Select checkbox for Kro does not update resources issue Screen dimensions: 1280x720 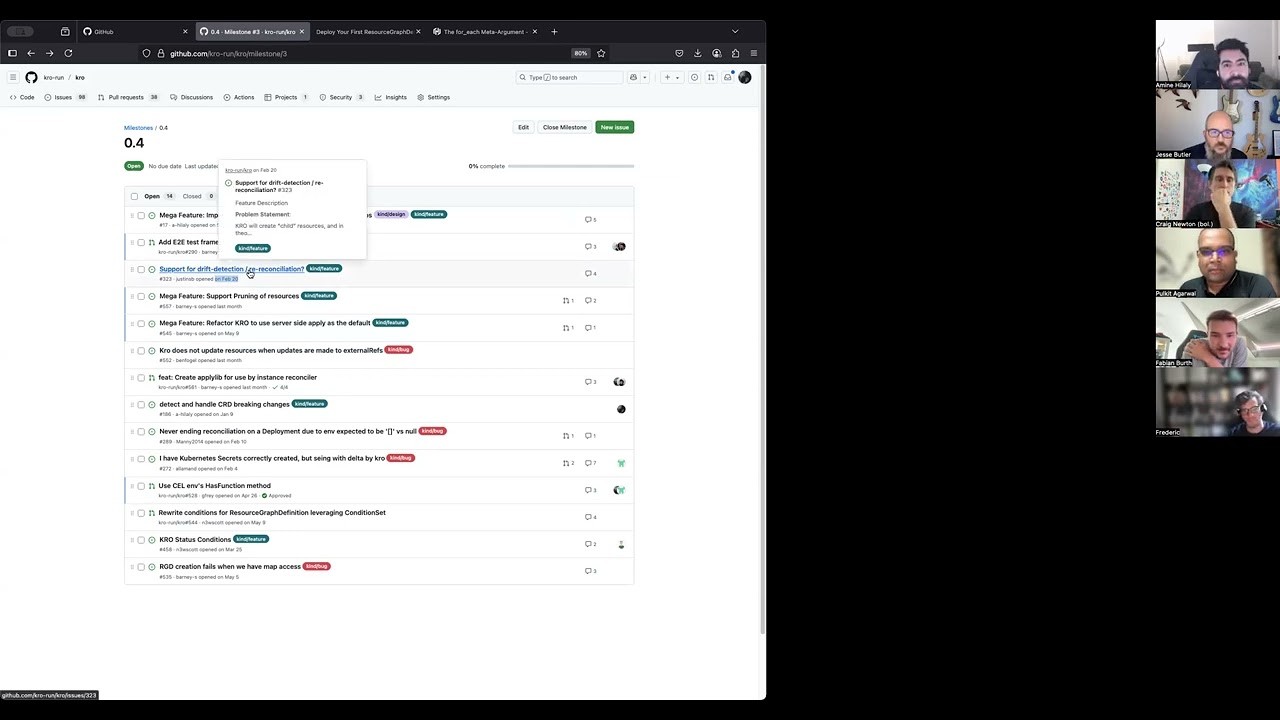click(141, 351)
